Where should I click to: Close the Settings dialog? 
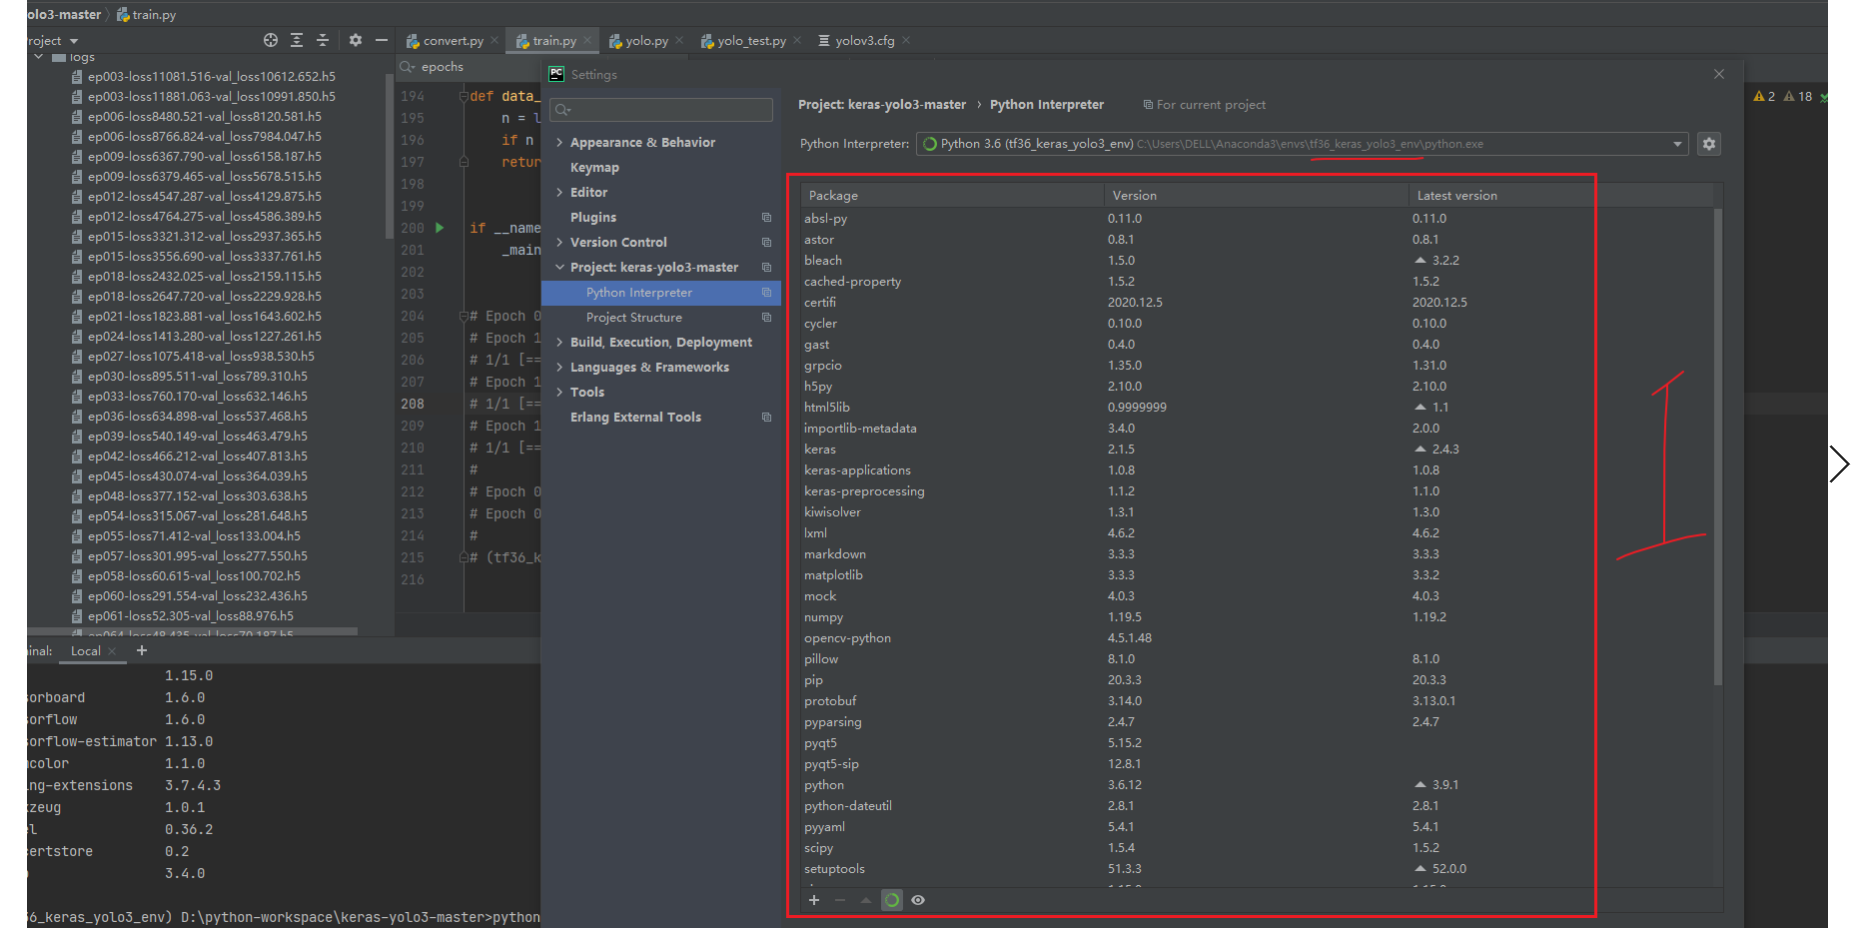[x=1719, y=74]
